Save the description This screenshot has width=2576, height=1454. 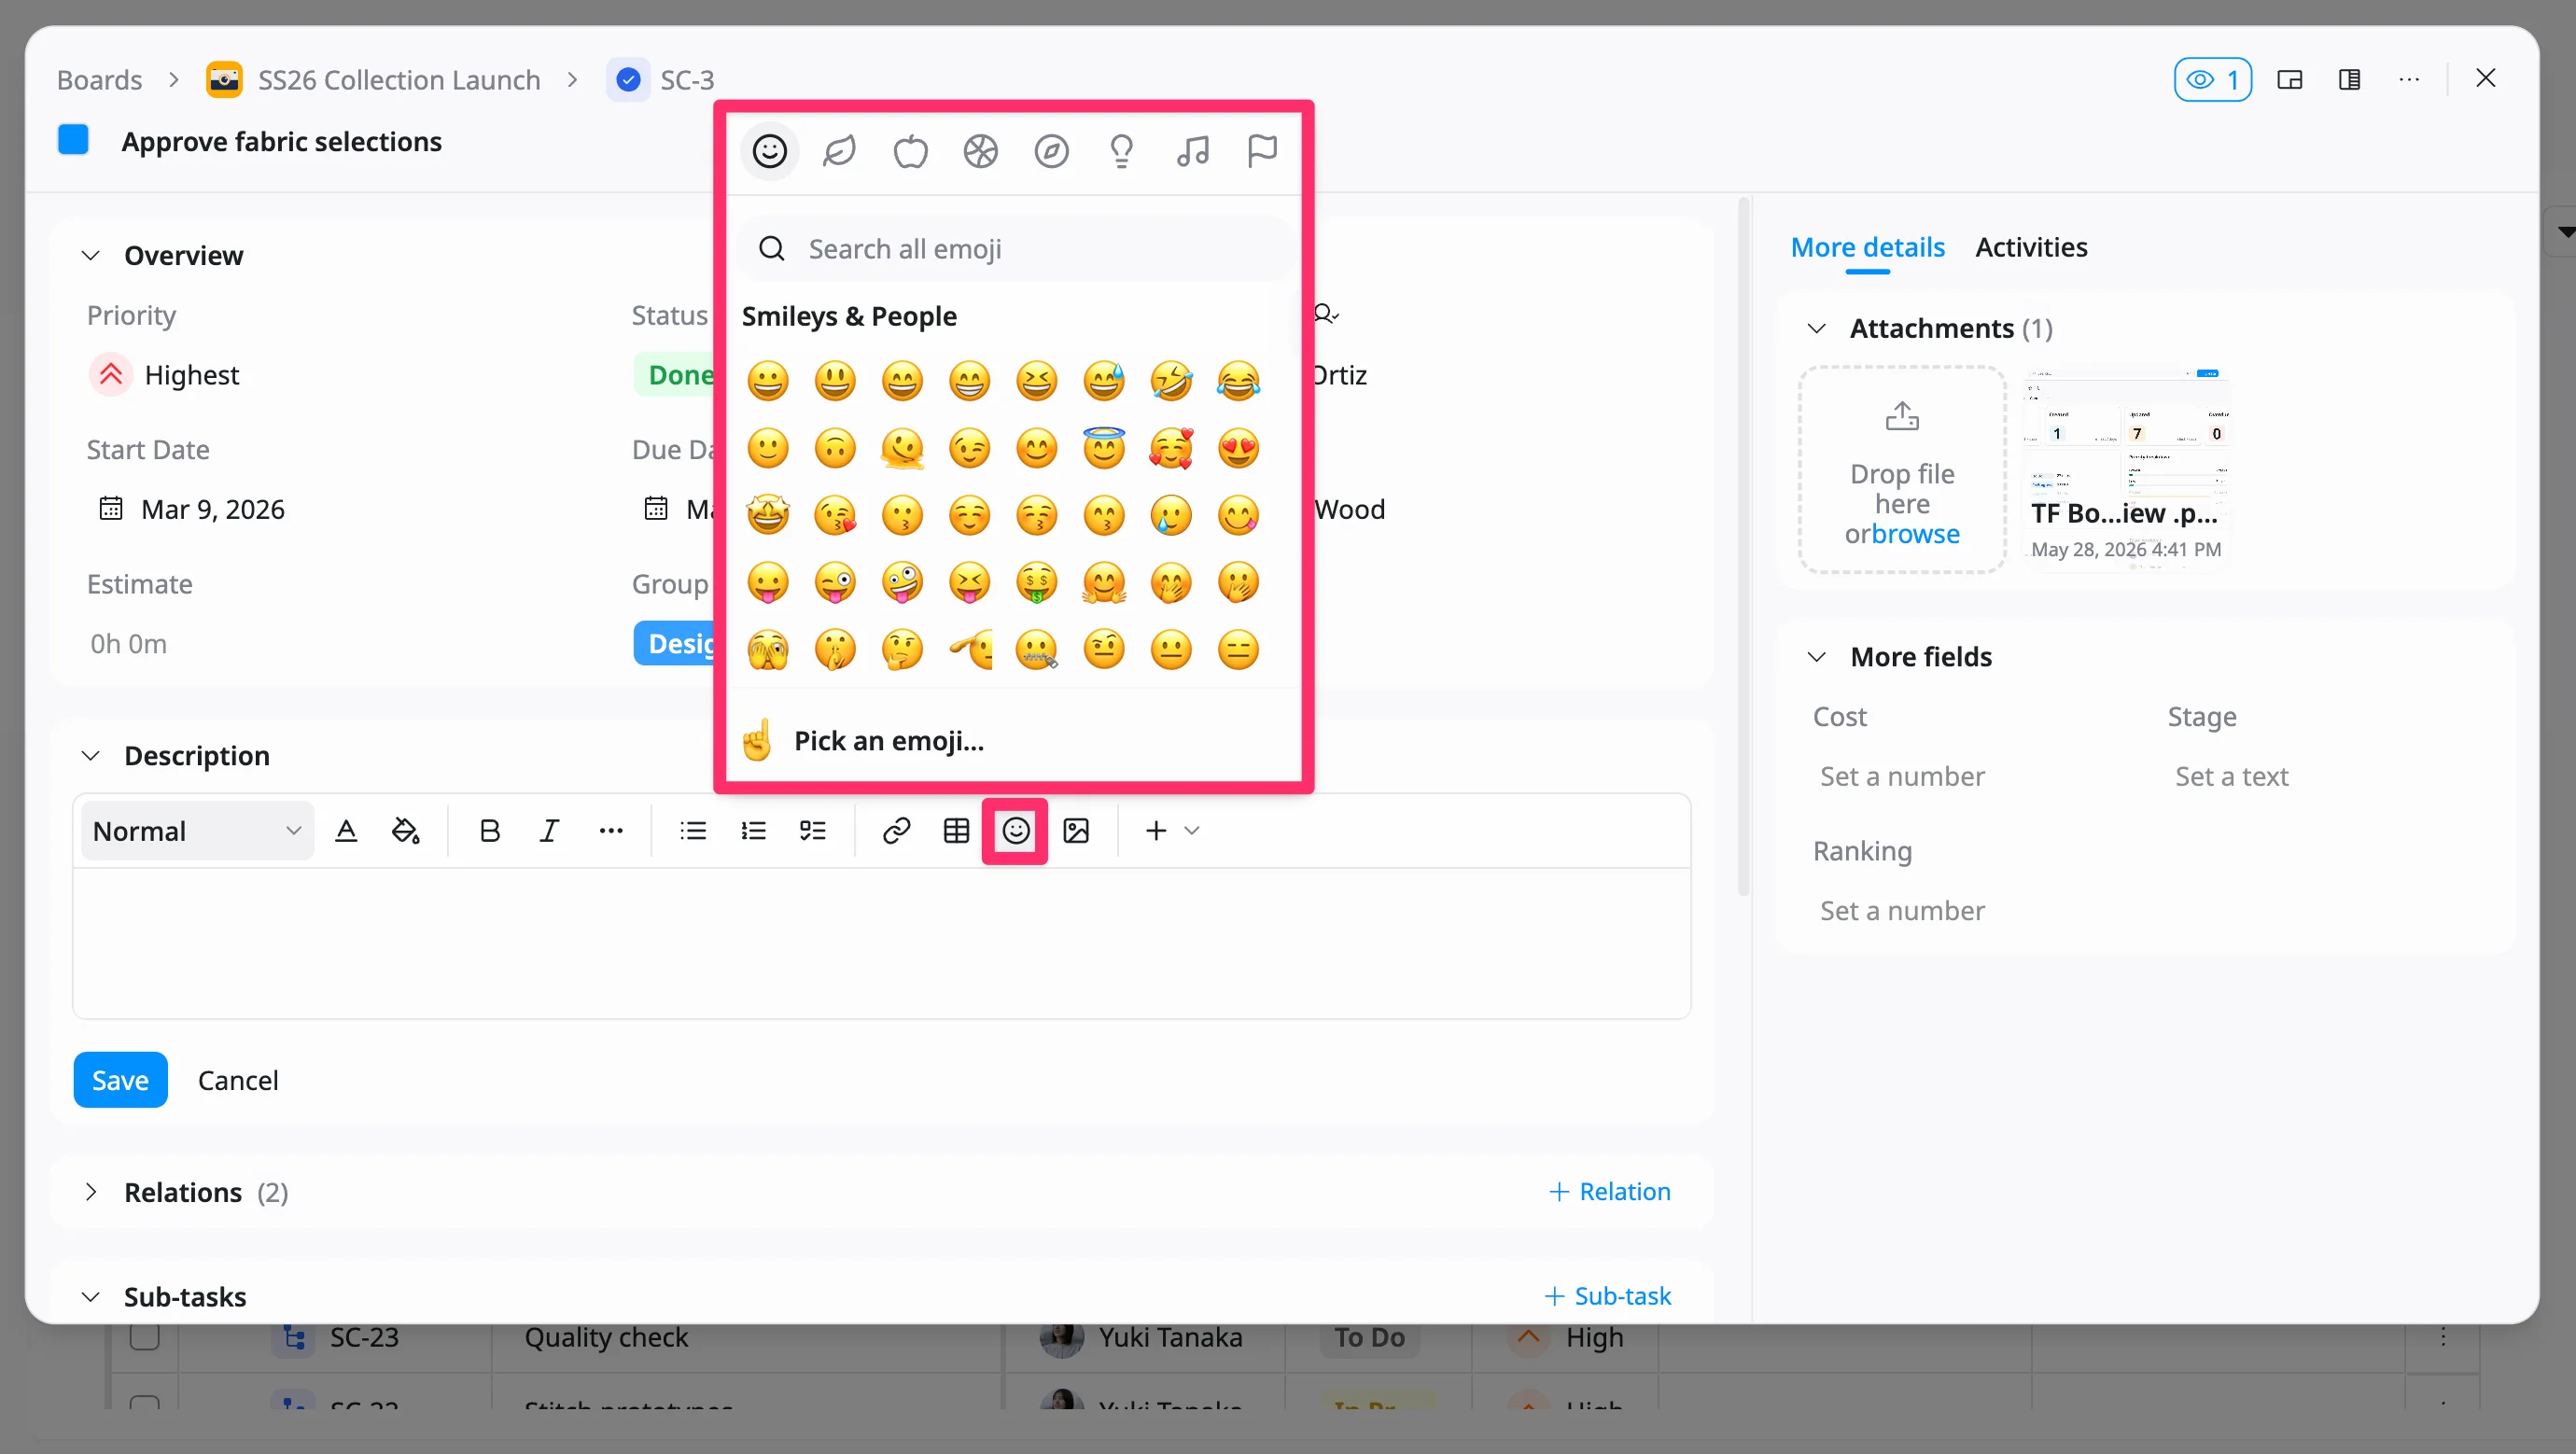[120, 1080]
